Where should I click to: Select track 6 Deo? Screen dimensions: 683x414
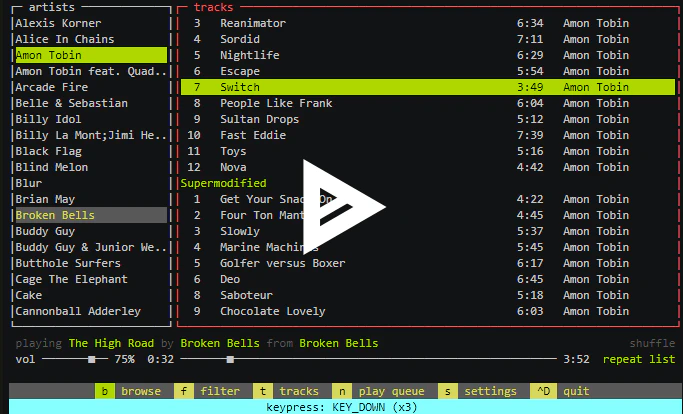[x=428, y=279]
